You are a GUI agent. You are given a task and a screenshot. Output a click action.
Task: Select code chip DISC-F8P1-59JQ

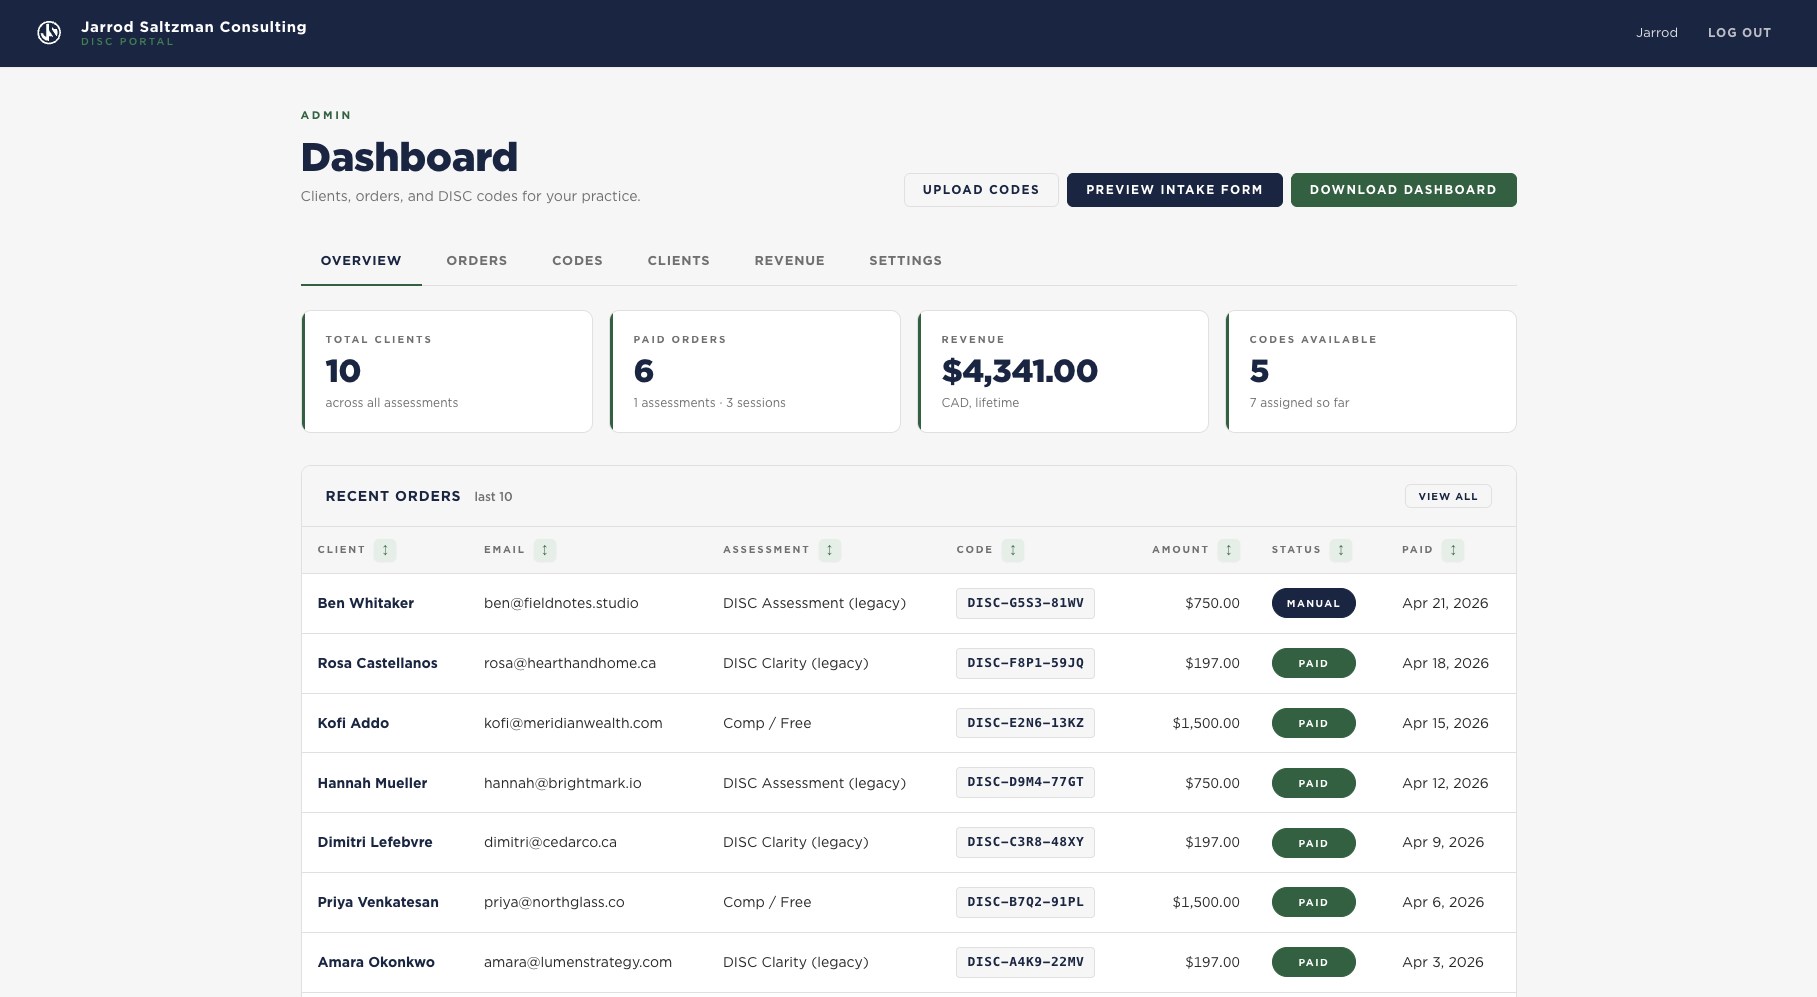coord(1025,663)
